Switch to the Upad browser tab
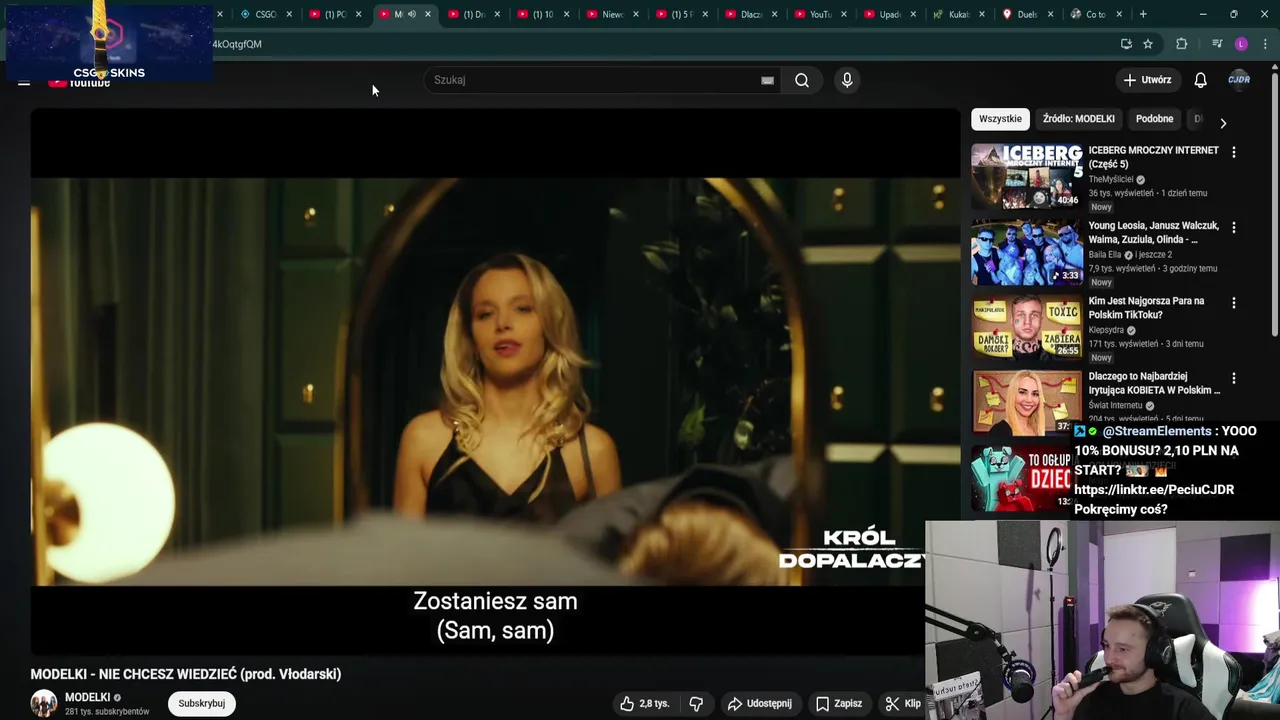The width and height of the screenshot is (1280, 720). (889, 14)
